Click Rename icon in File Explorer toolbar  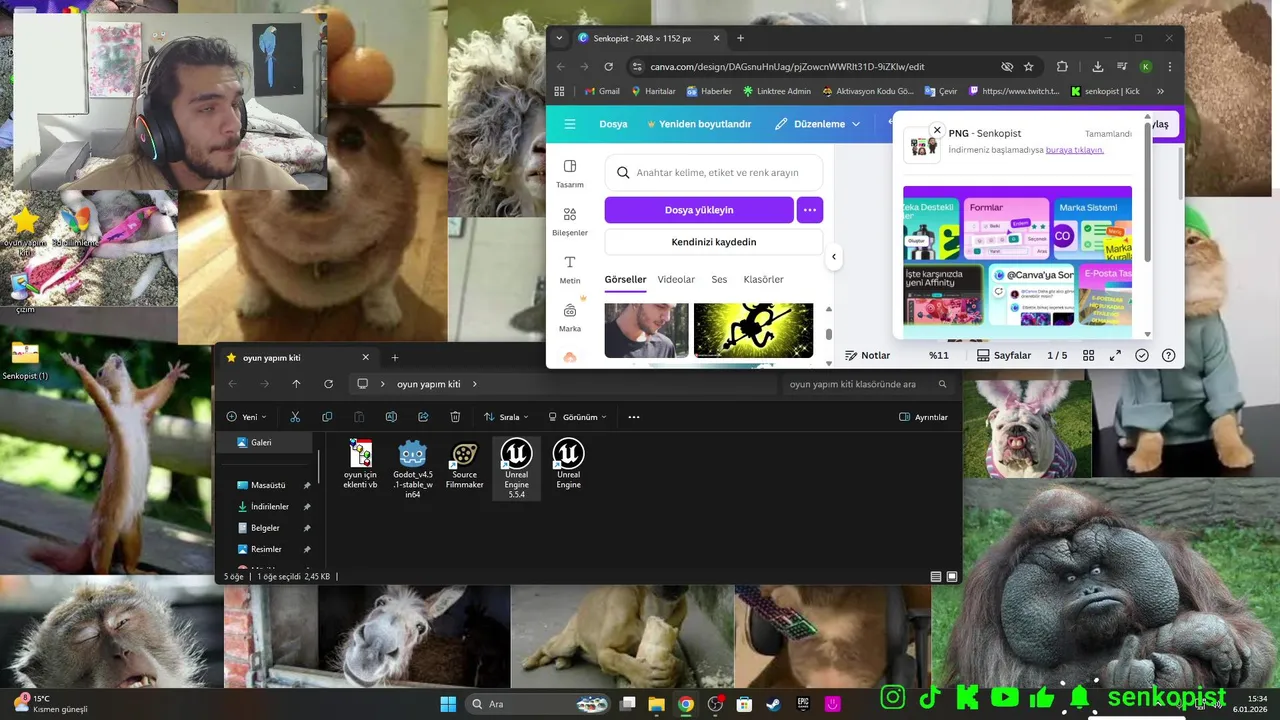[x=391, y=417]
